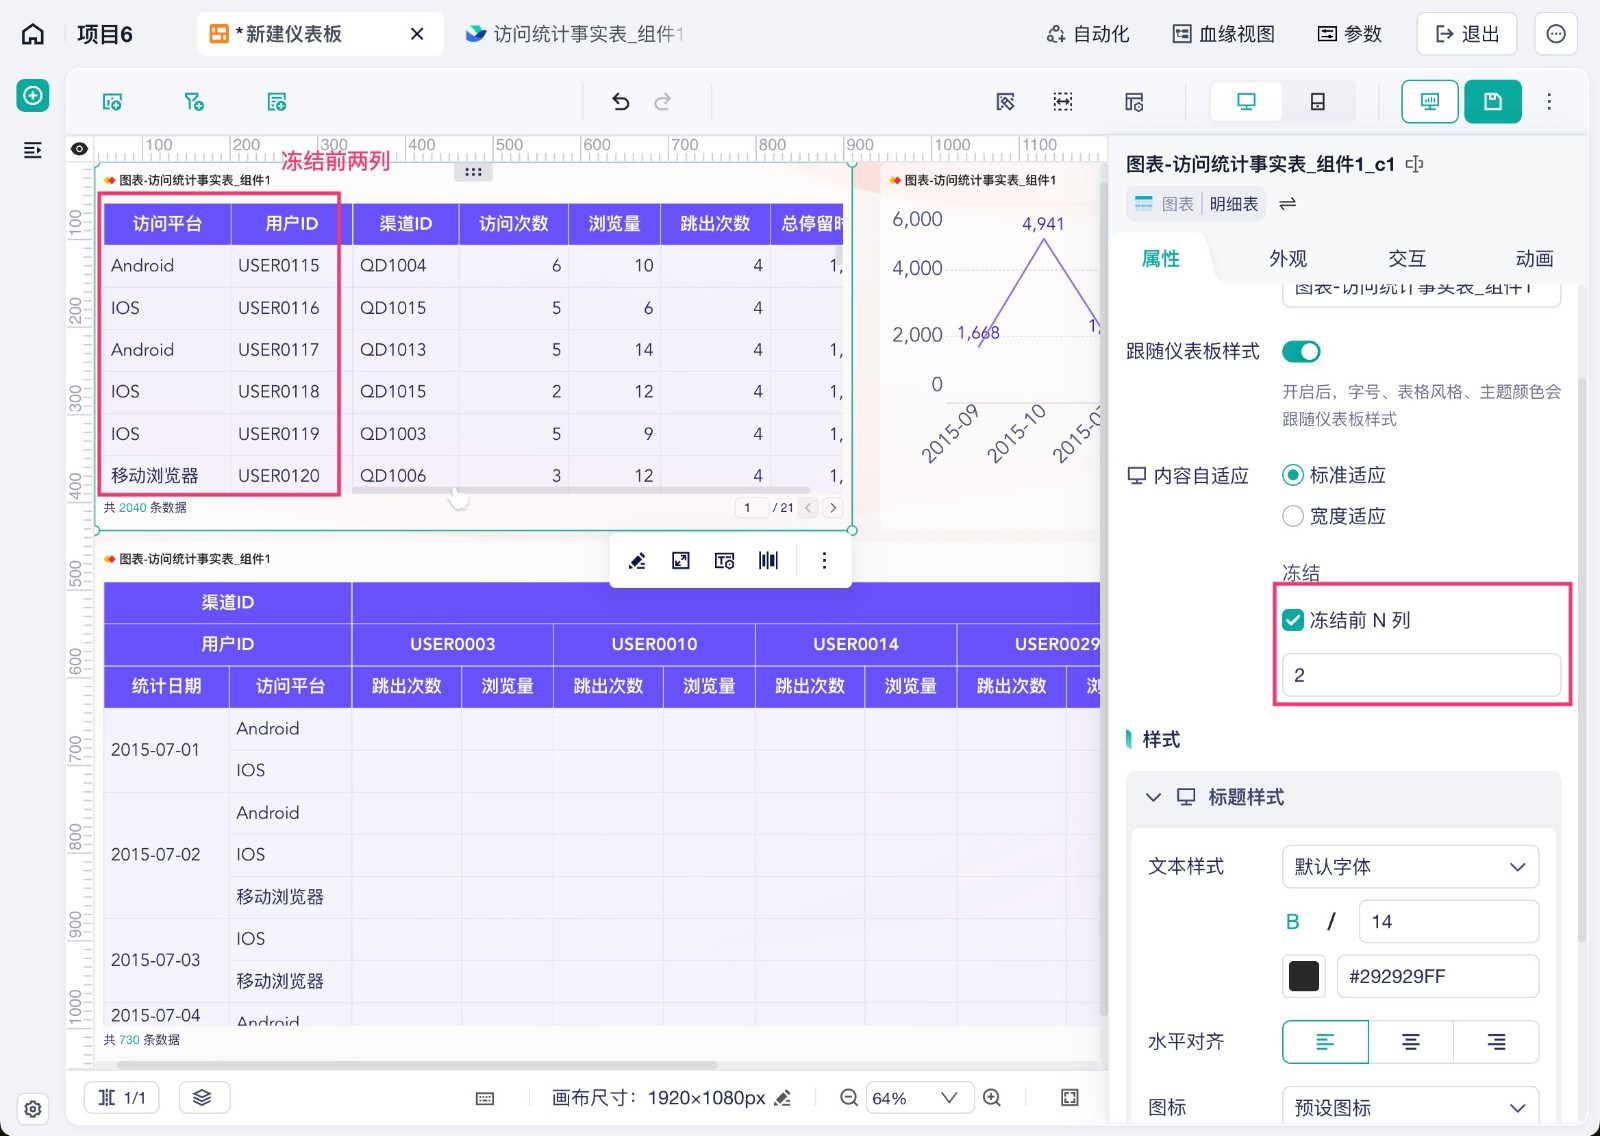Open the 访问统计事实表_组件1 tab

click(575, 34)
